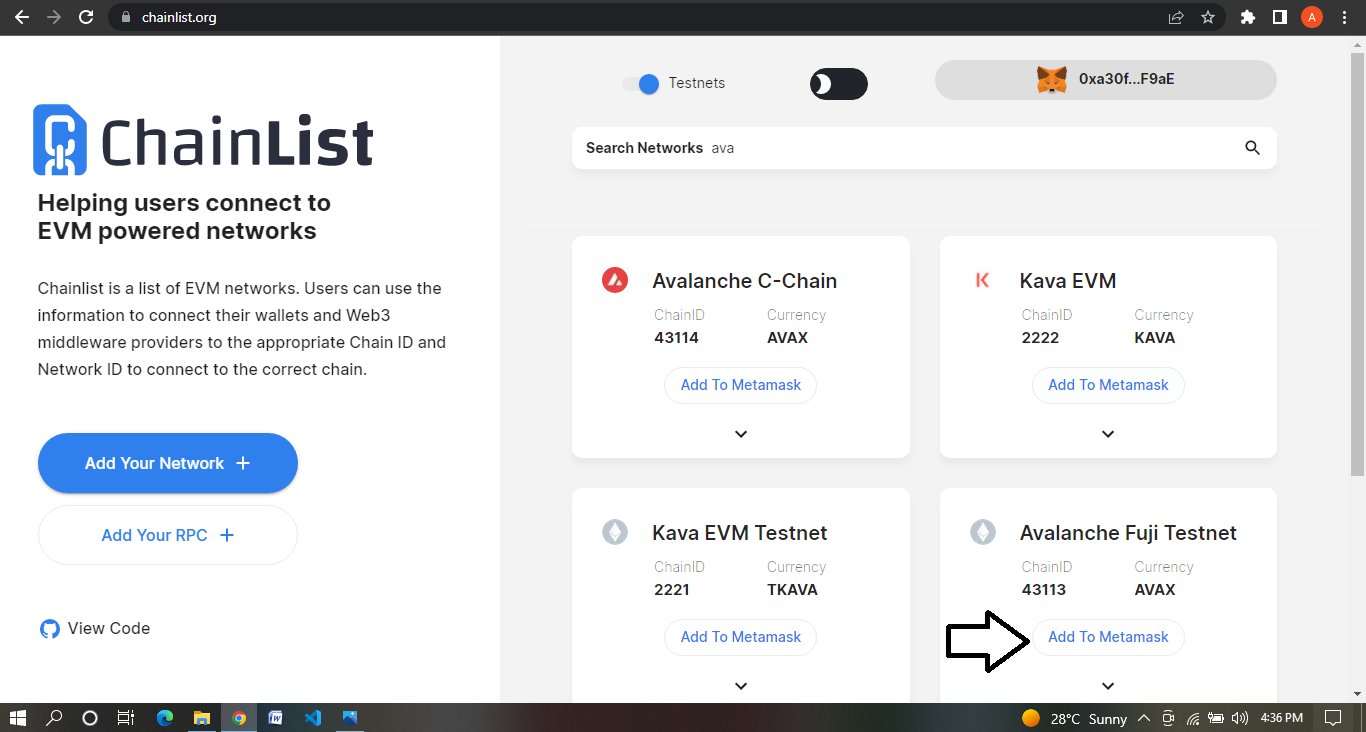The width and height of the screenshot is (1366, 732).
Task: Click the browser forward arrow
Action: (54, 17)
